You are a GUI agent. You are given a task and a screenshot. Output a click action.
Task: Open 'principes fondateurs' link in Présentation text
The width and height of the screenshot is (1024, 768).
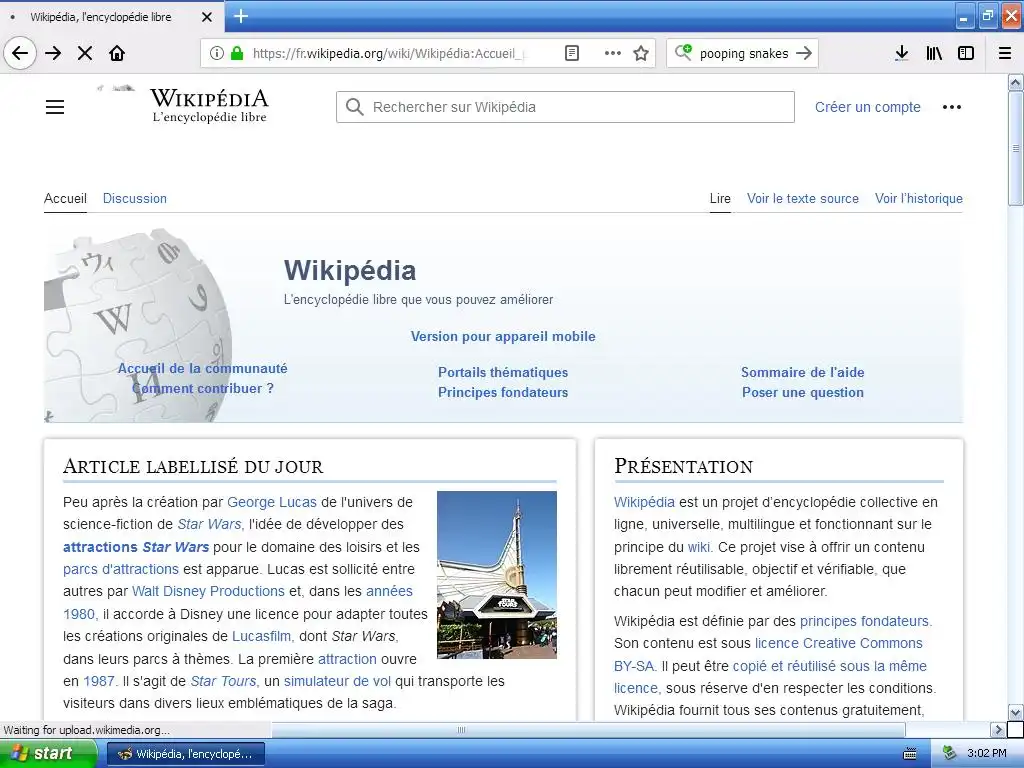point(865,621)
